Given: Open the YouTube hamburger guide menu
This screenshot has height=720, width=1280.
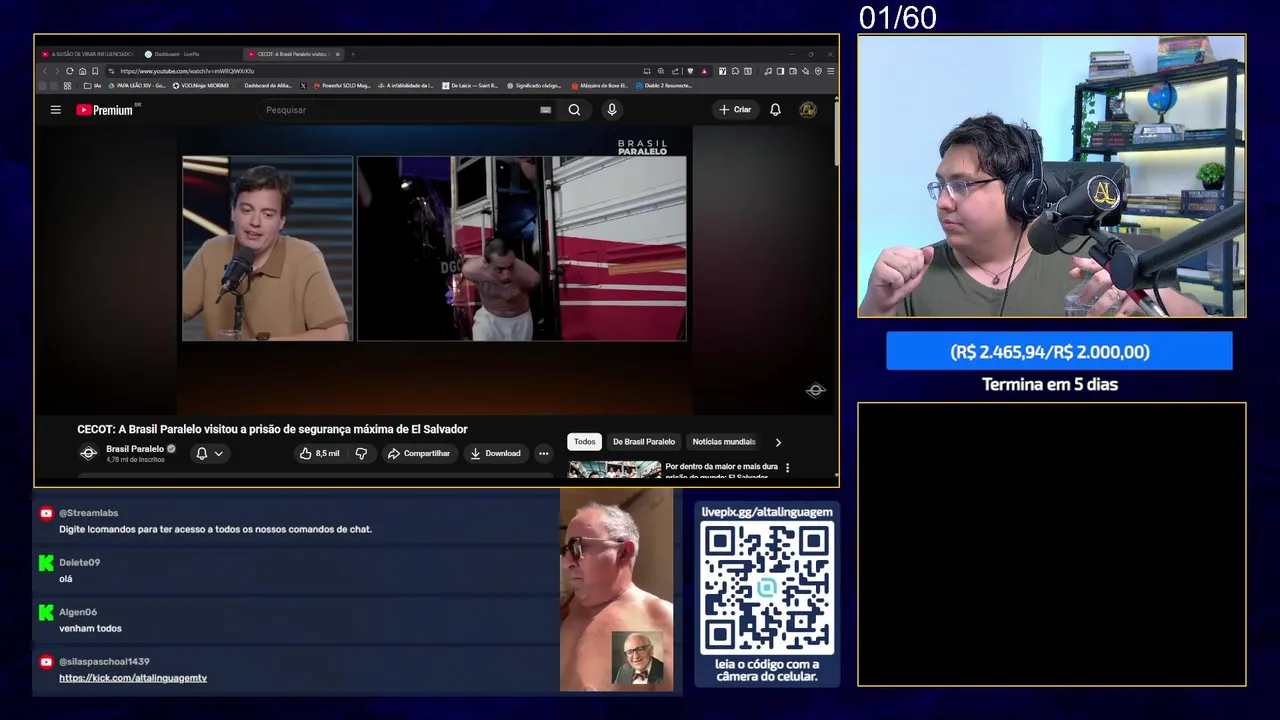Looking at the screenshot, I should [x=56, y=110].
